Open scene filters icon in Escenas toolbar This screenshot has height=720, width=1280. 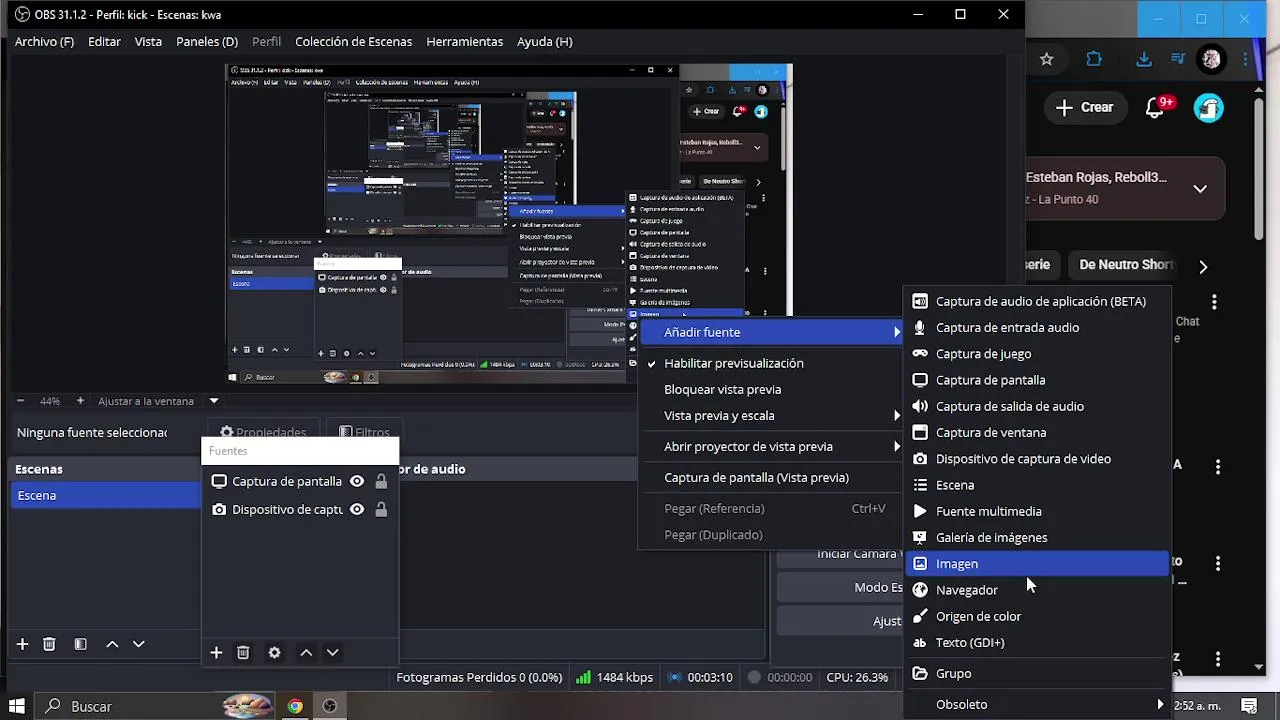click(x=81, y=644)
